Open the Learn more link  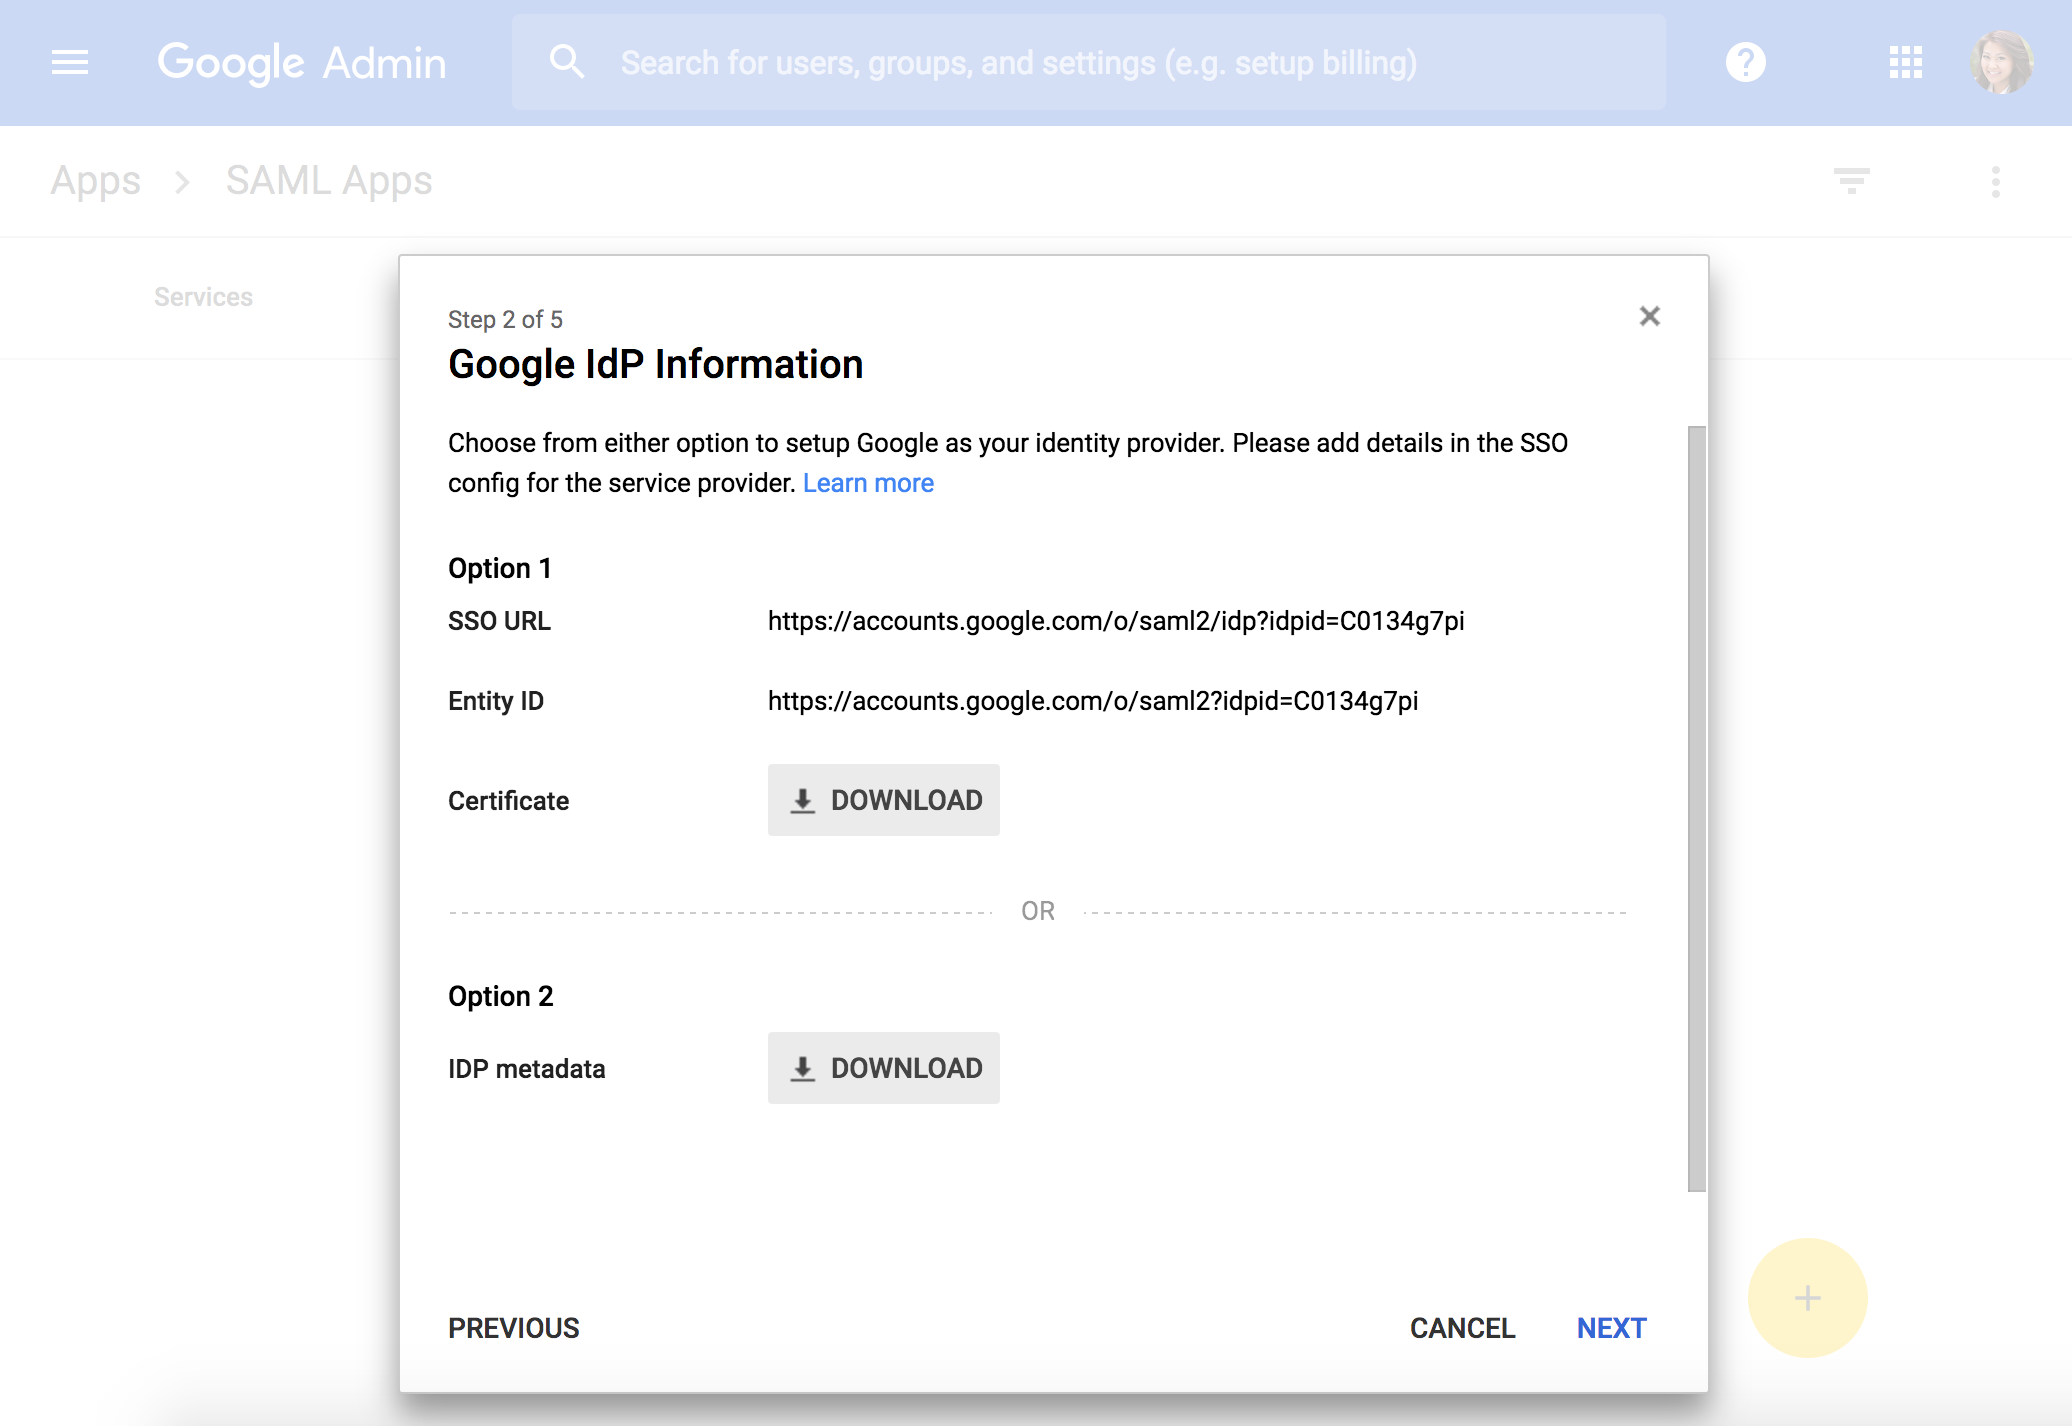868,483
